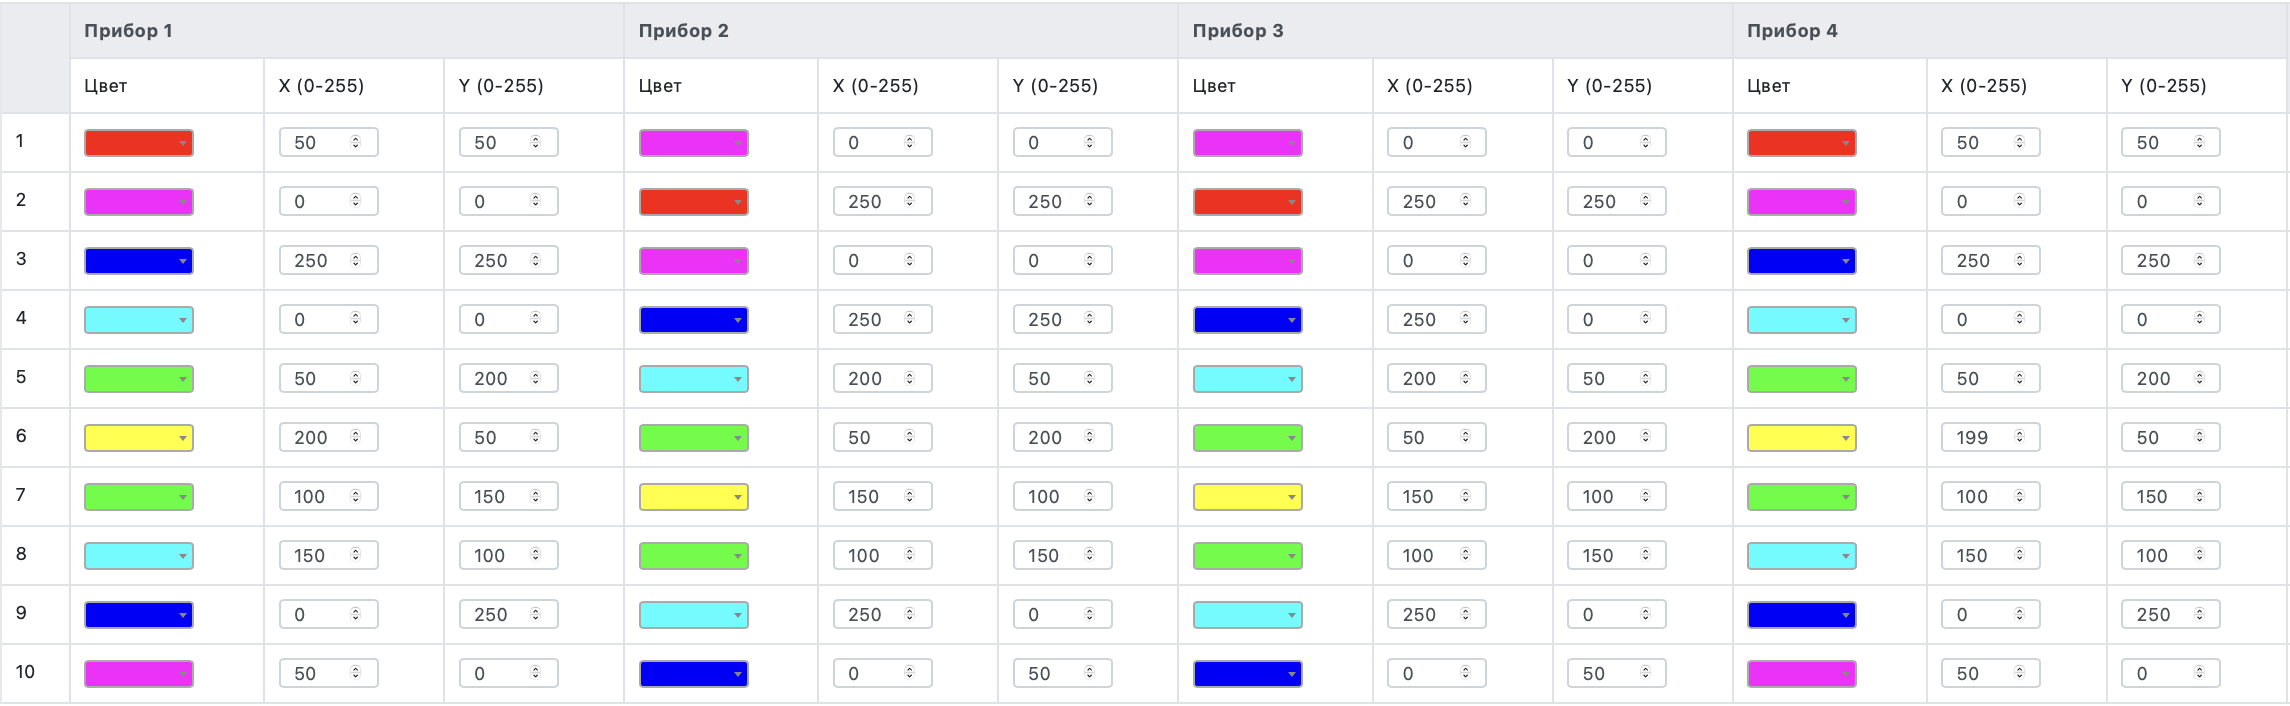Image resolution: width=2290 pixels, height=706 pixels.
Task: Click the Цвет header under Прибор 3
Action: [1214, 86]
